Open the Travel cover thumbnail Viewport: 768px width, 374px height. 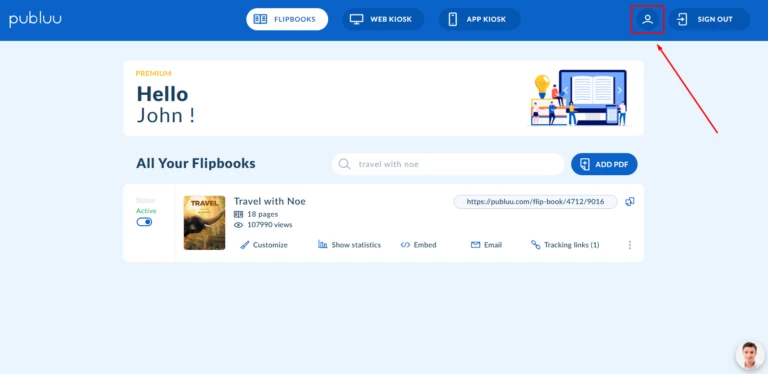click(x=204, y=223)
